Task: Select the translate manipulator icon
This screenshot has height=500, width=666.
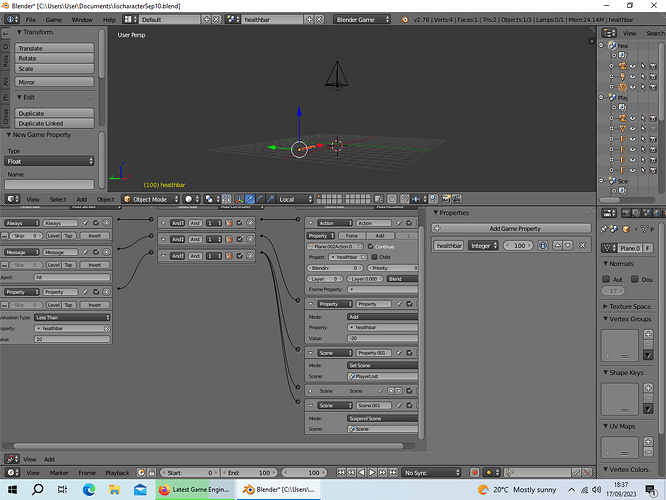Action: (250, 199)
